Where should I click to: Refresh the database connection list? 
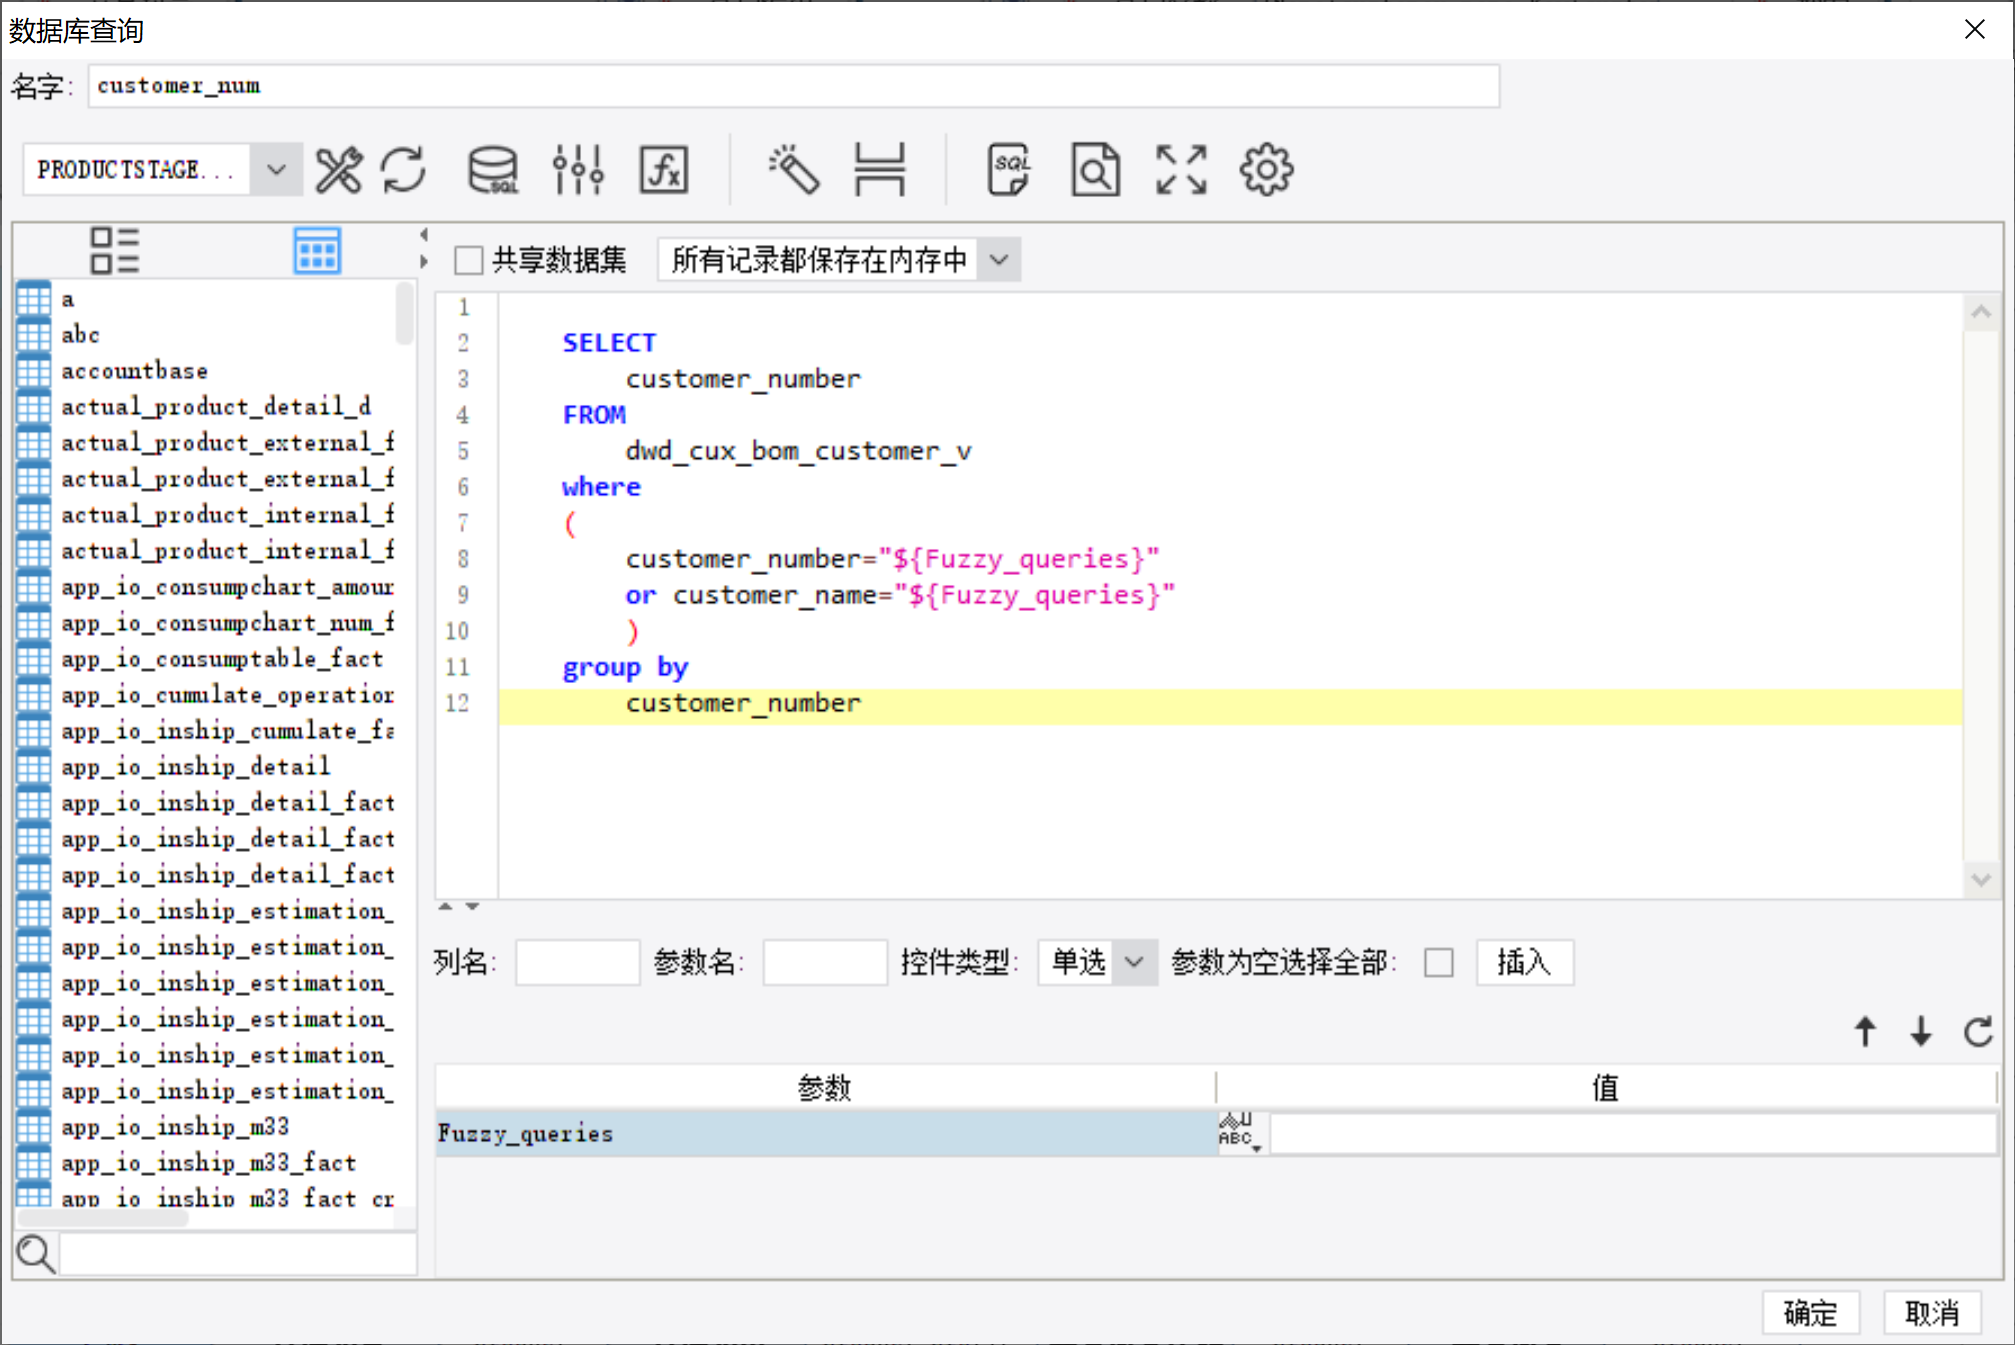404,169
